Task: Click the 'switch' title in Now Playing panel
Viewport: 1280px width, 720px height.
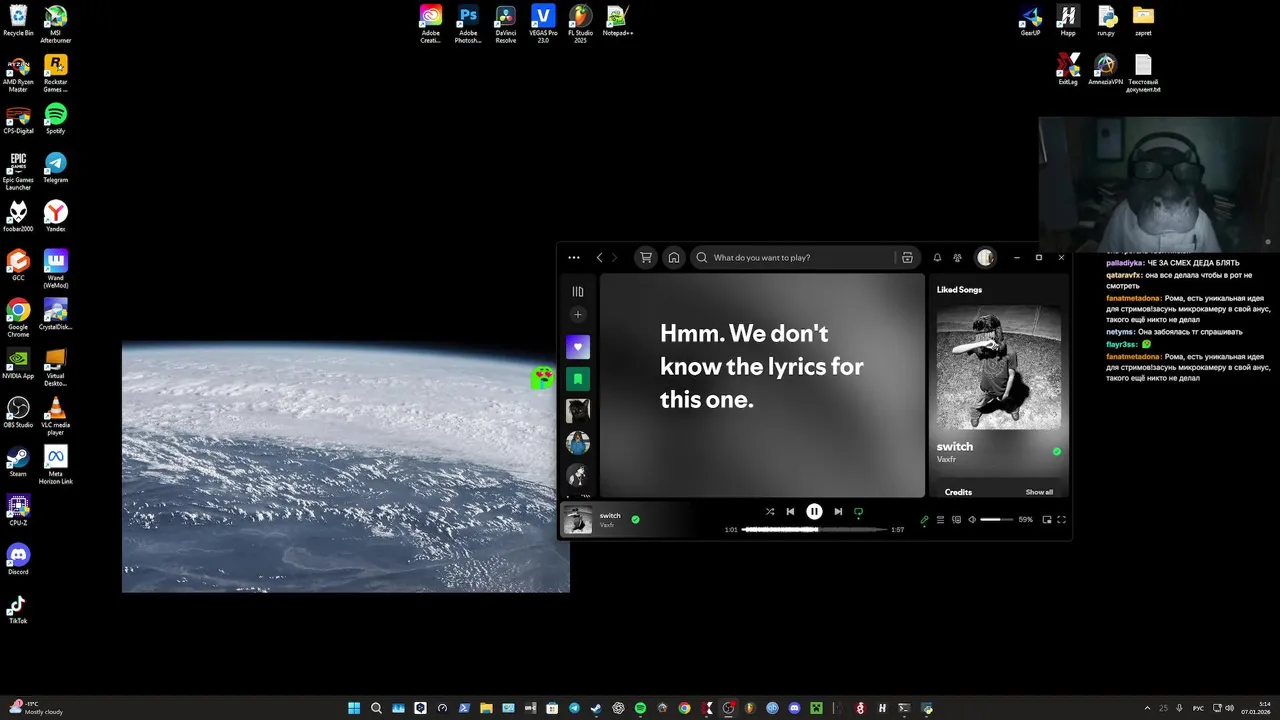Action: (955, 446)
